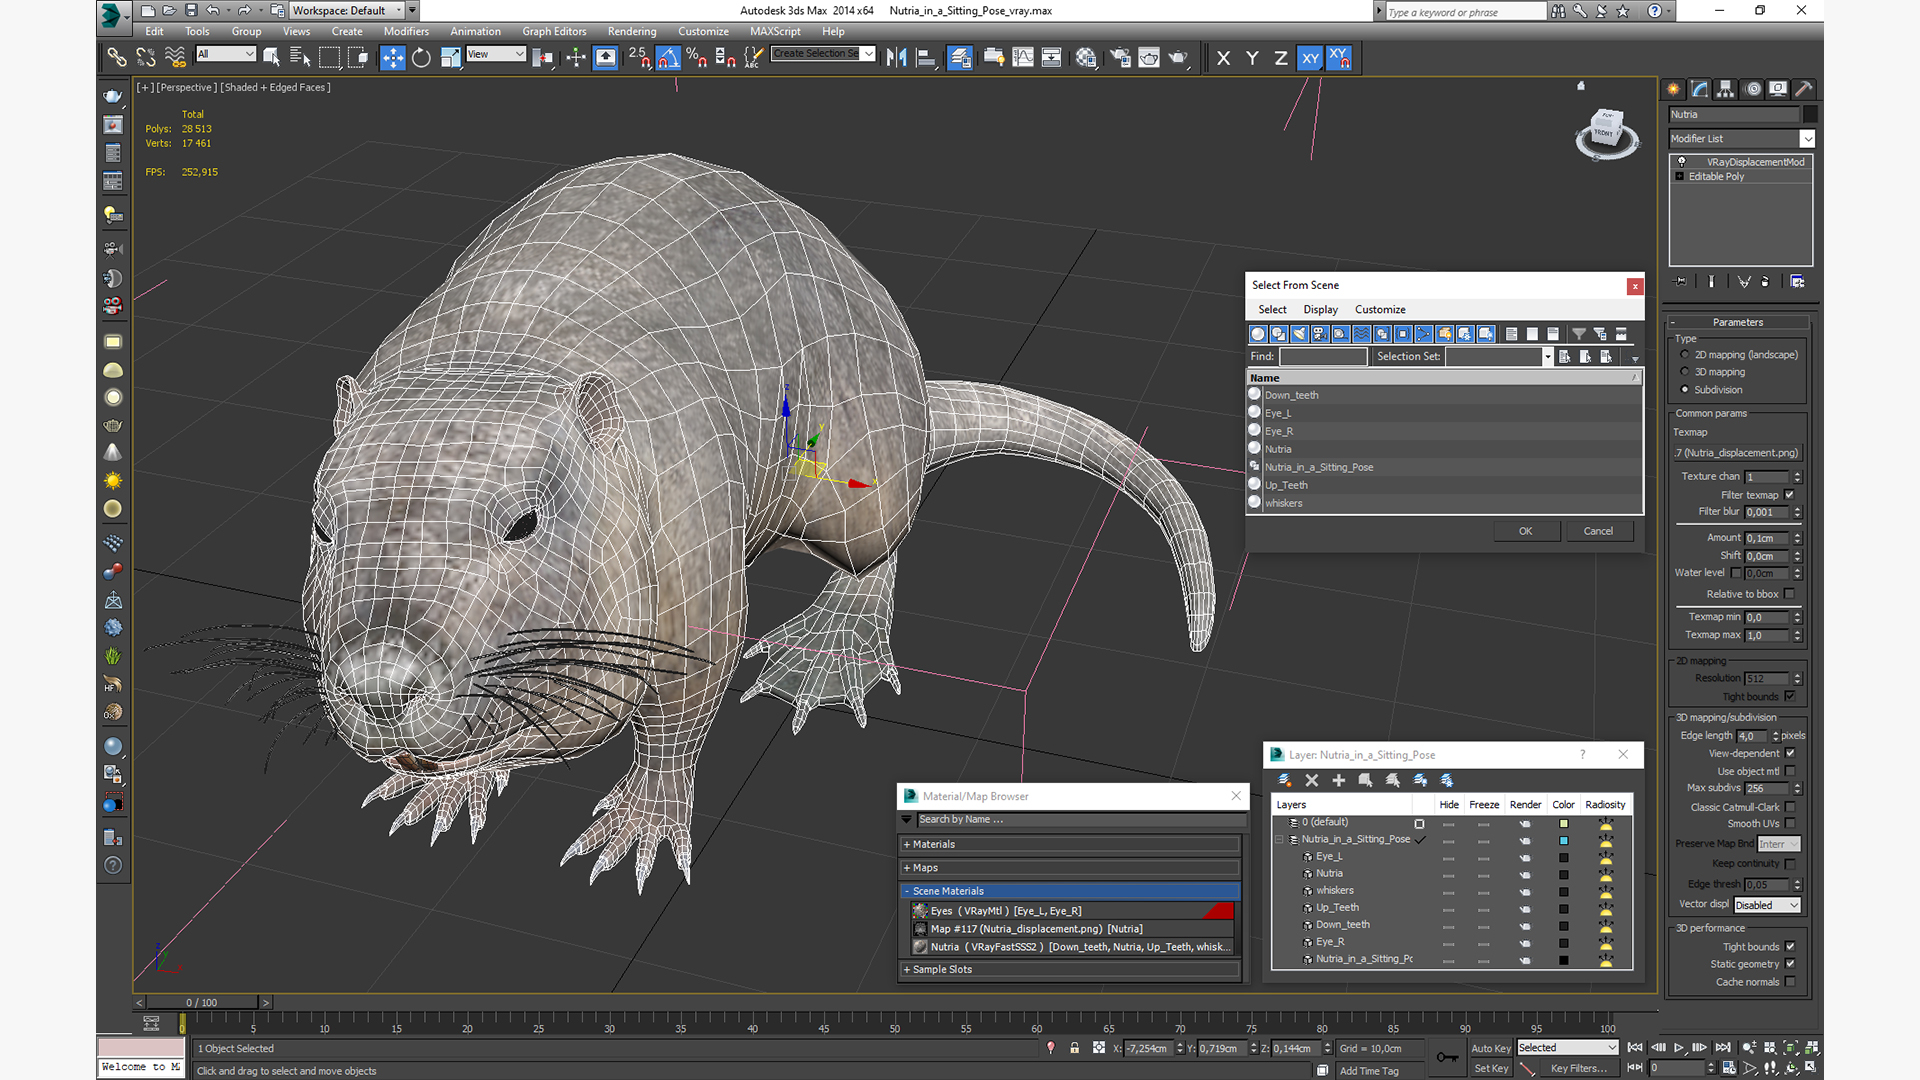Image resolution: width=1920 pixels, height=1080 pixels.
Task: Click the Texmap Nutria_displacement.png button
Action: pyautogui.click(x=1738, y=453)
